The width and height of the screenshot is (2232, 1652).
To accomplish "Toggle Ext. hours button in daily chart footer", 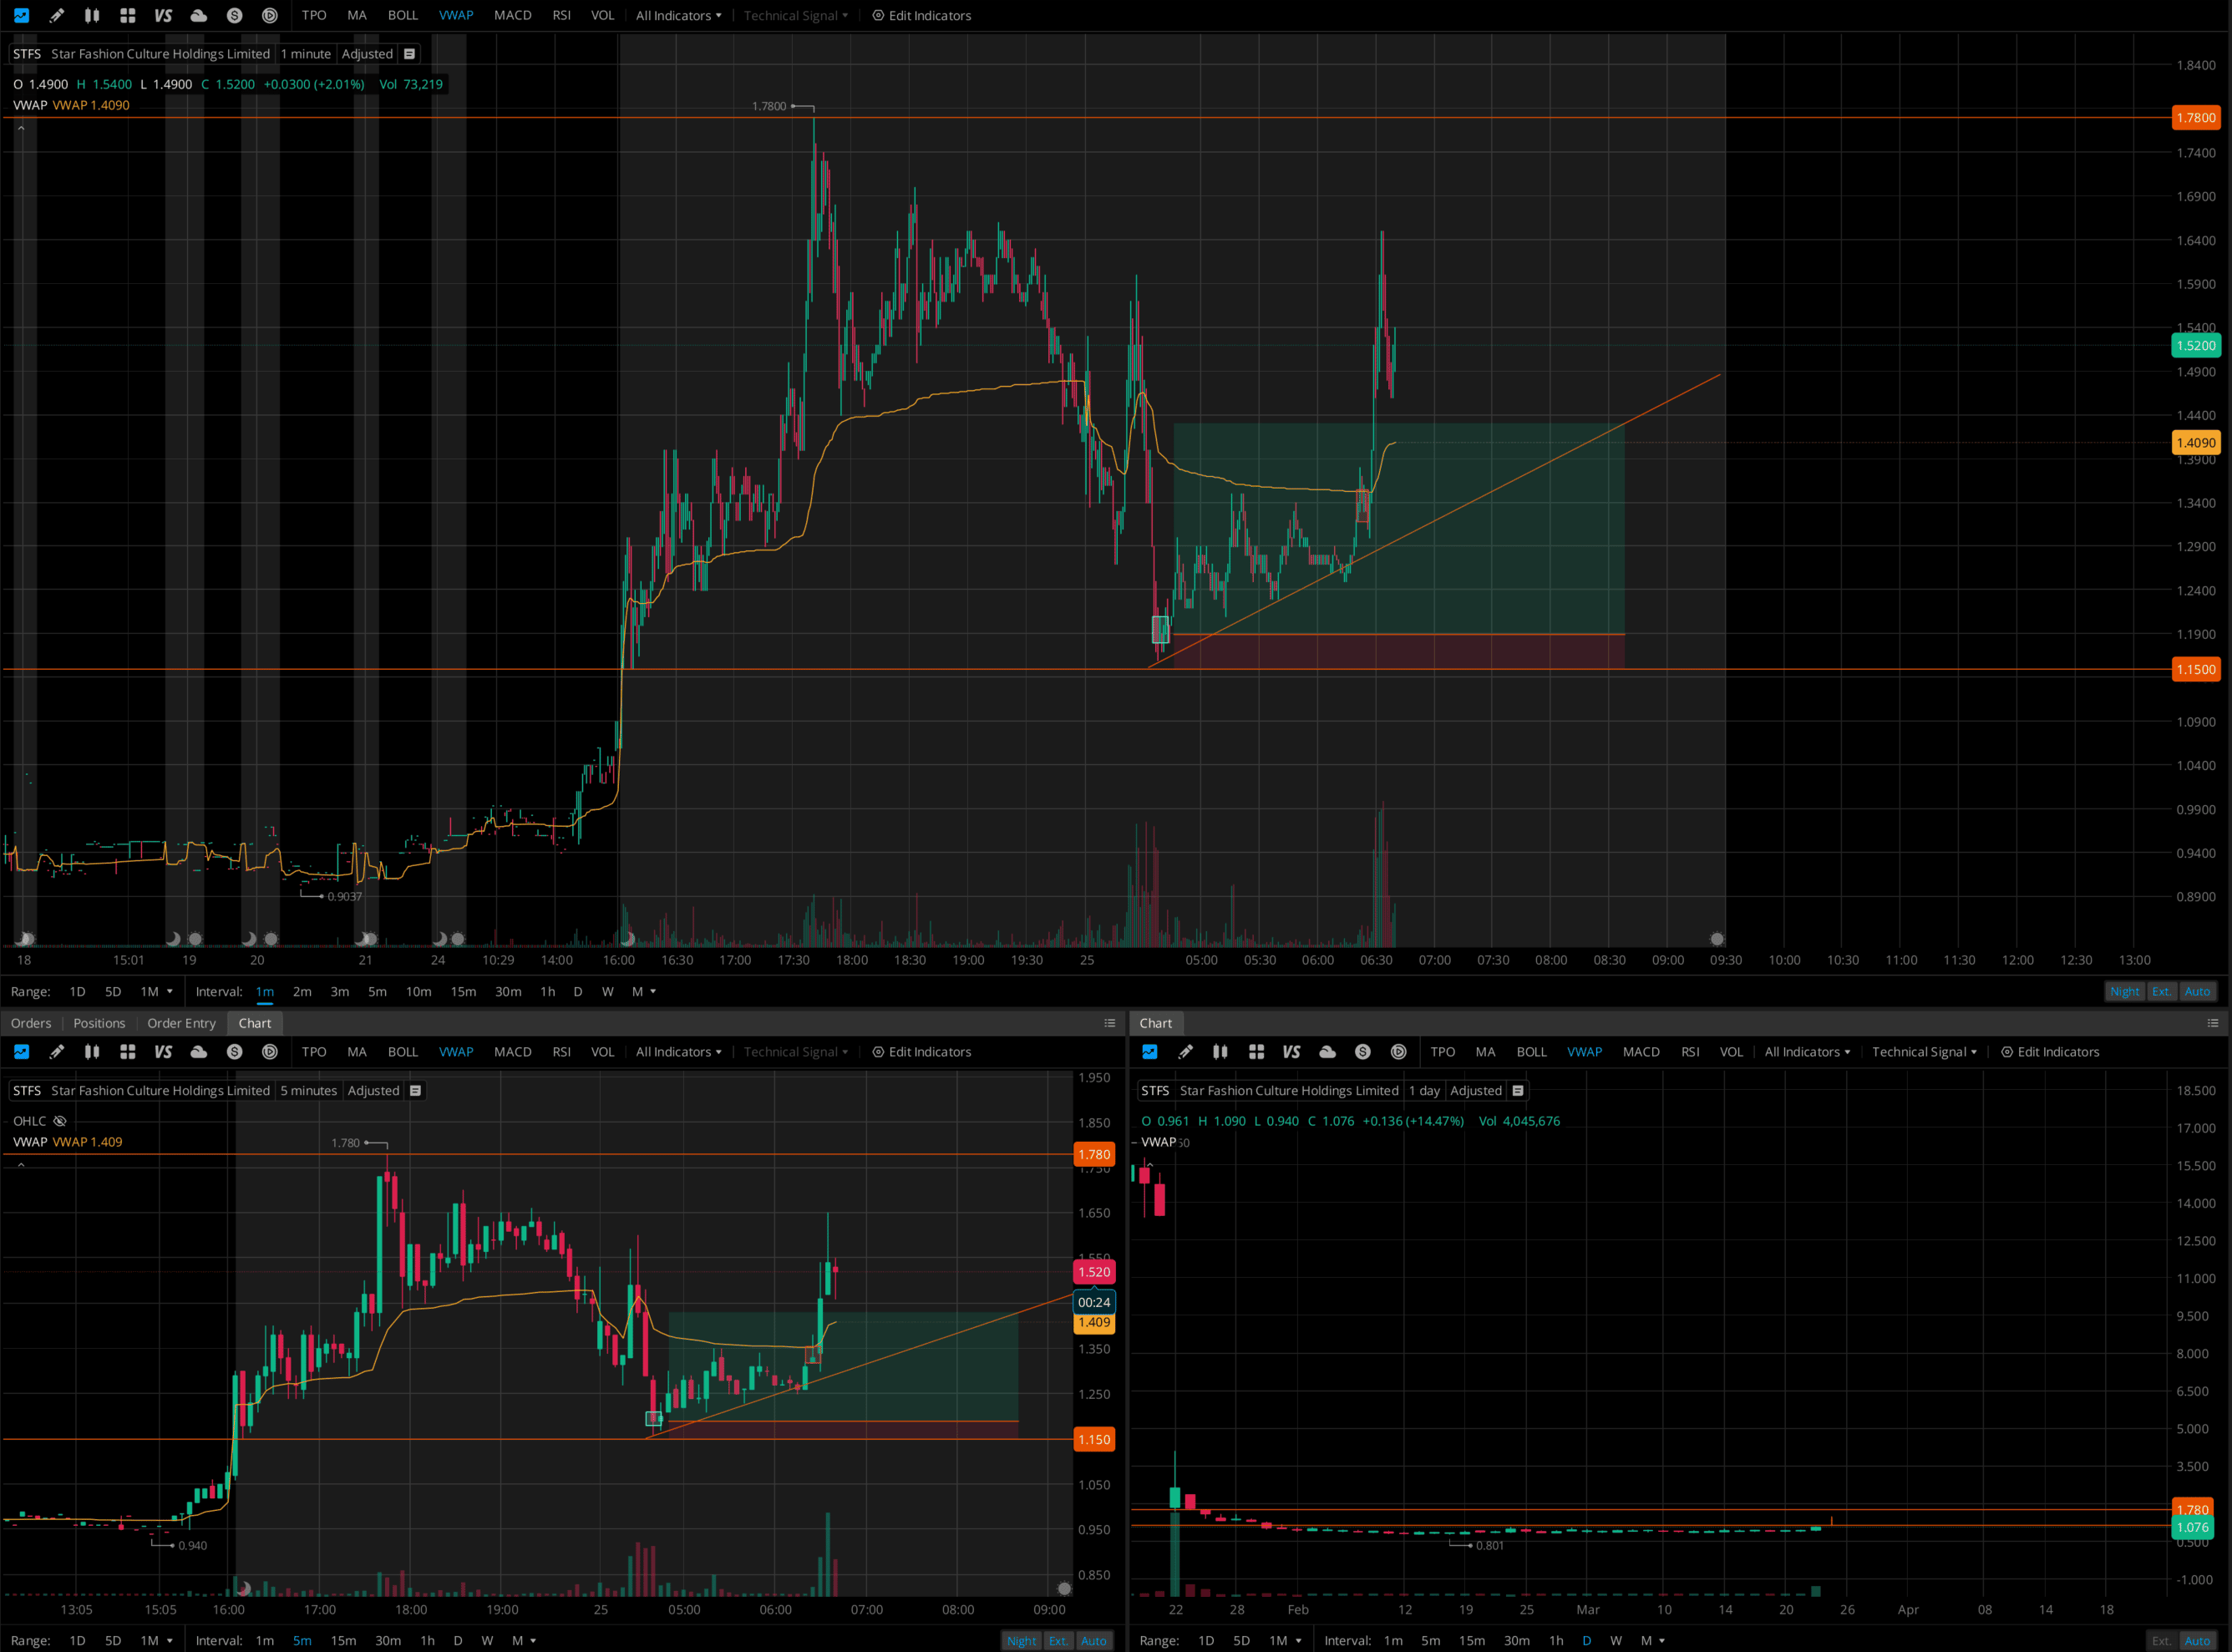I will pos(2161,1641).
